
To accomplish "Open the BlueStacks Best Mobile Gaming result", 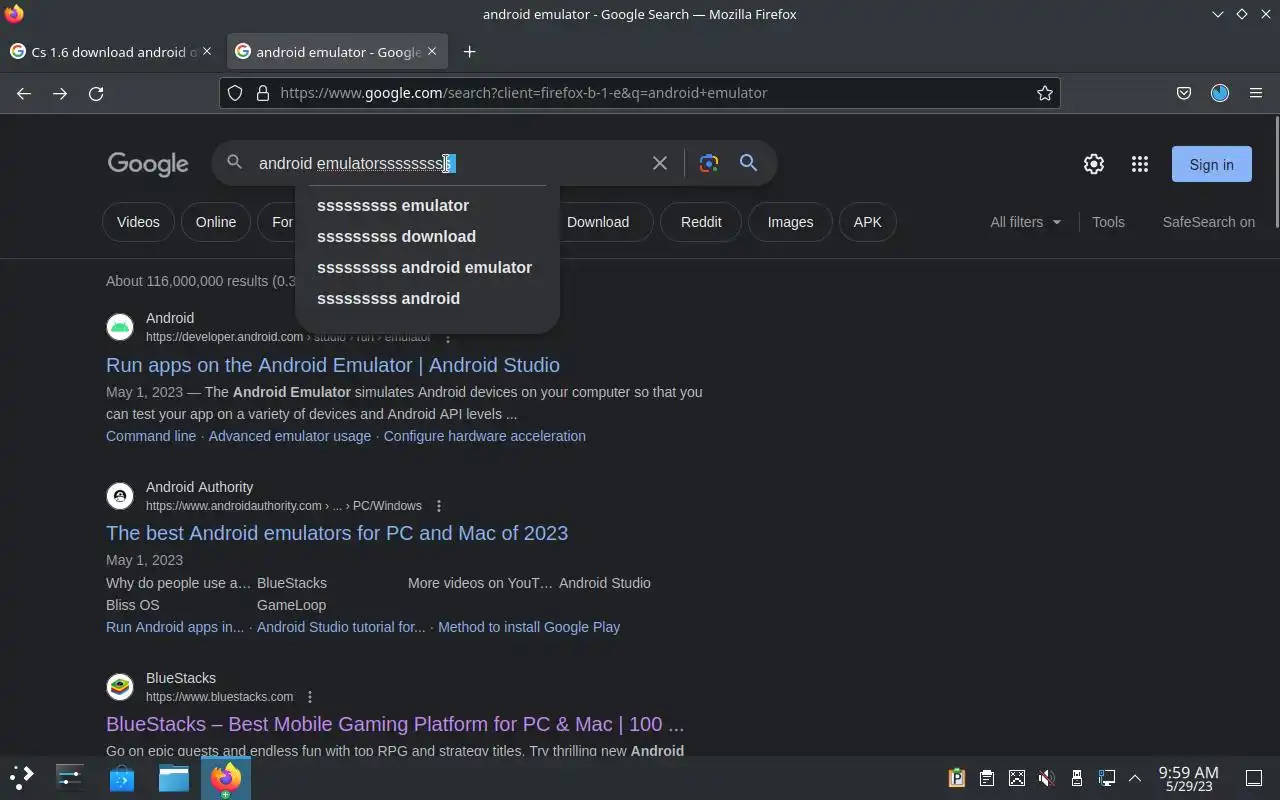I will [395, 724].
